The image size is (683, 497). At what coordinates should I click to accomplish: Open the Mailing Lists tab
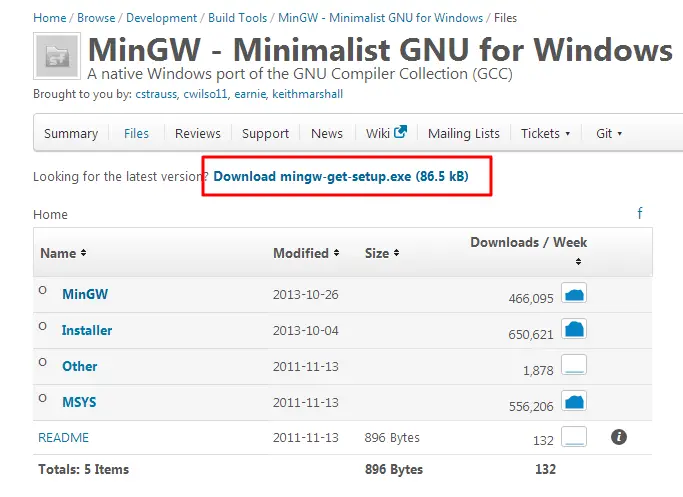(464, 133)
